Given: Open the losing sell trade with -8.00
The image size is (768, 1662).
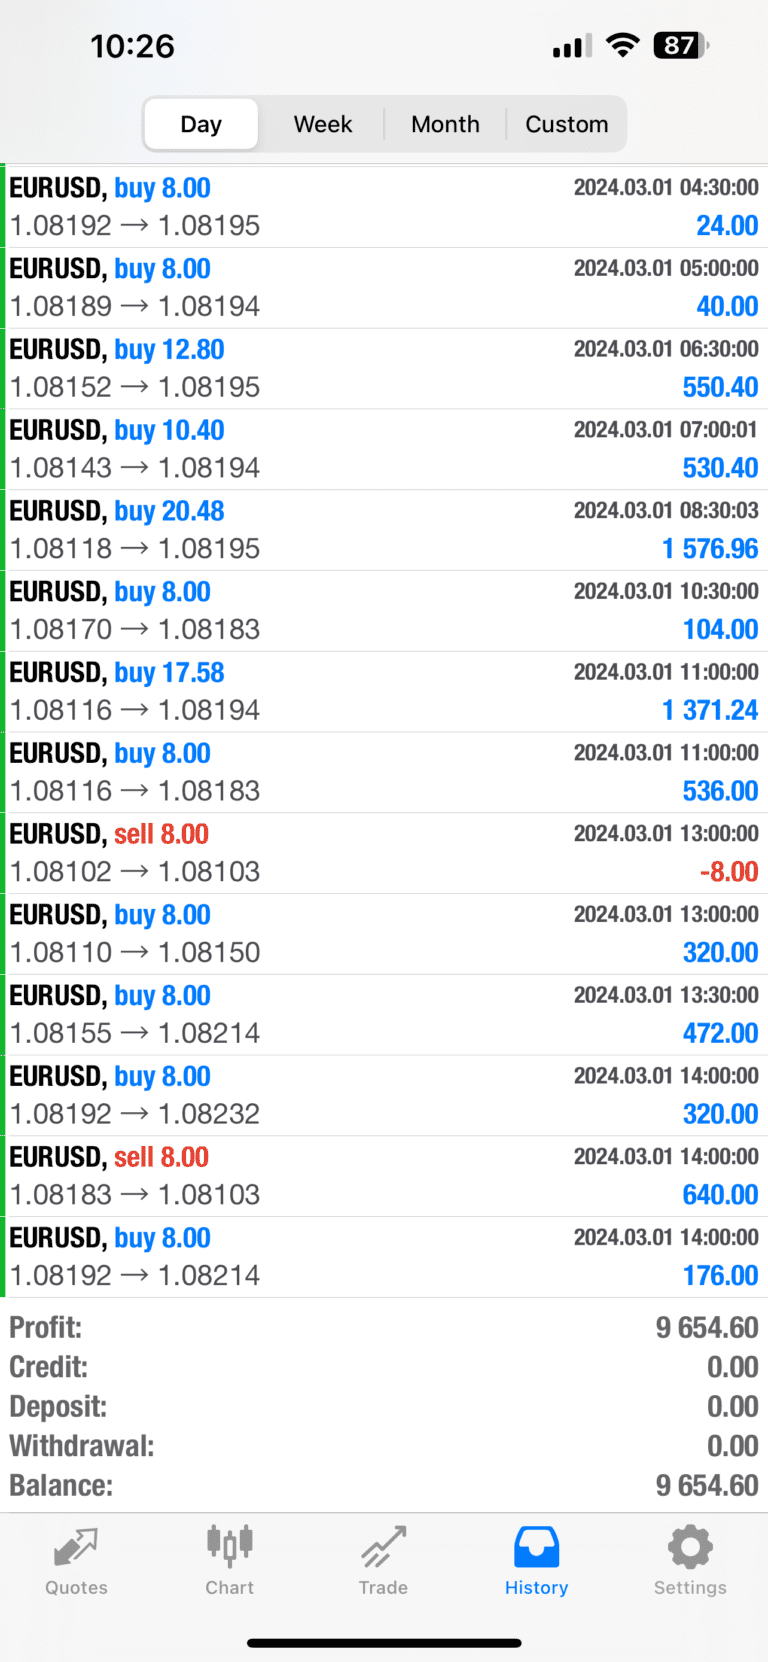Looking at the screenshot, I should click(384, 853).
